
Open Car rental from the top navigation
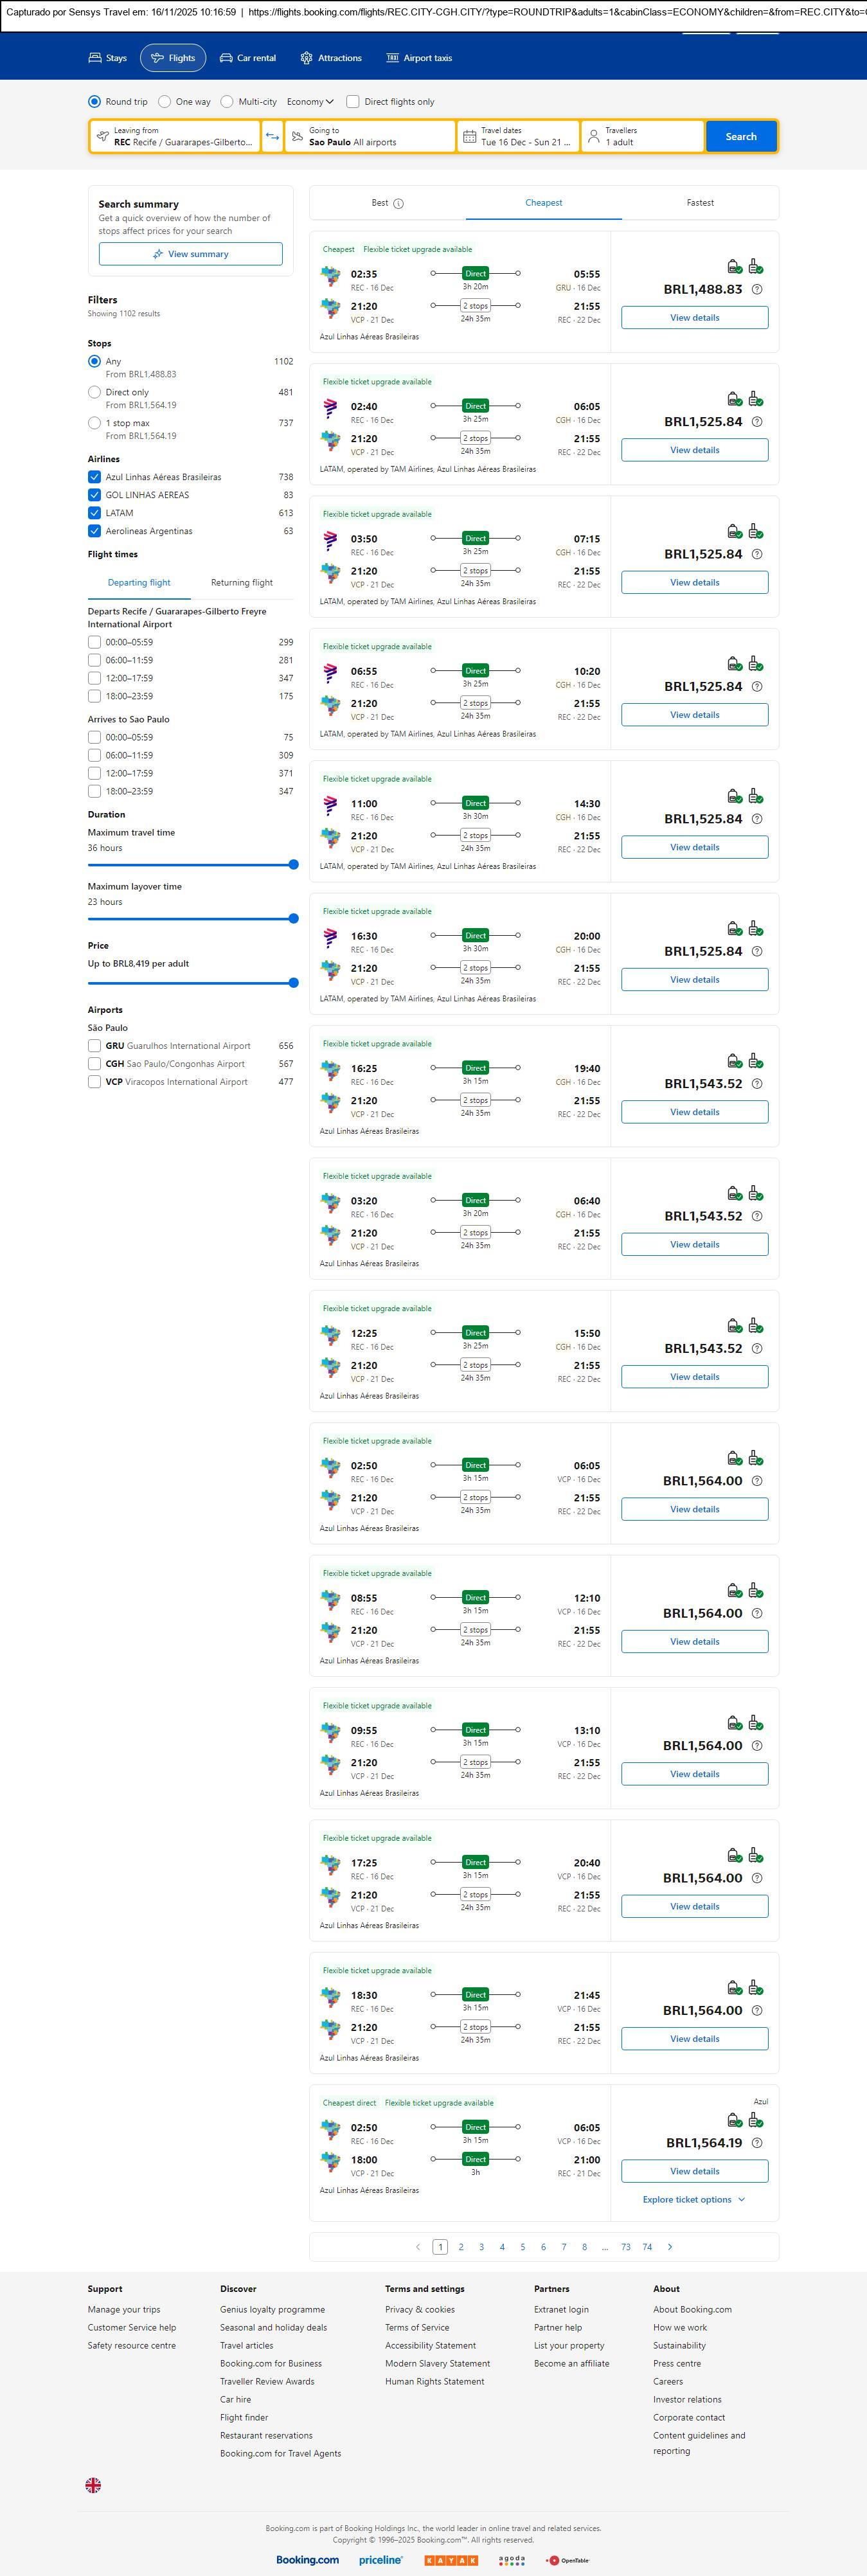tap(247, 58)
